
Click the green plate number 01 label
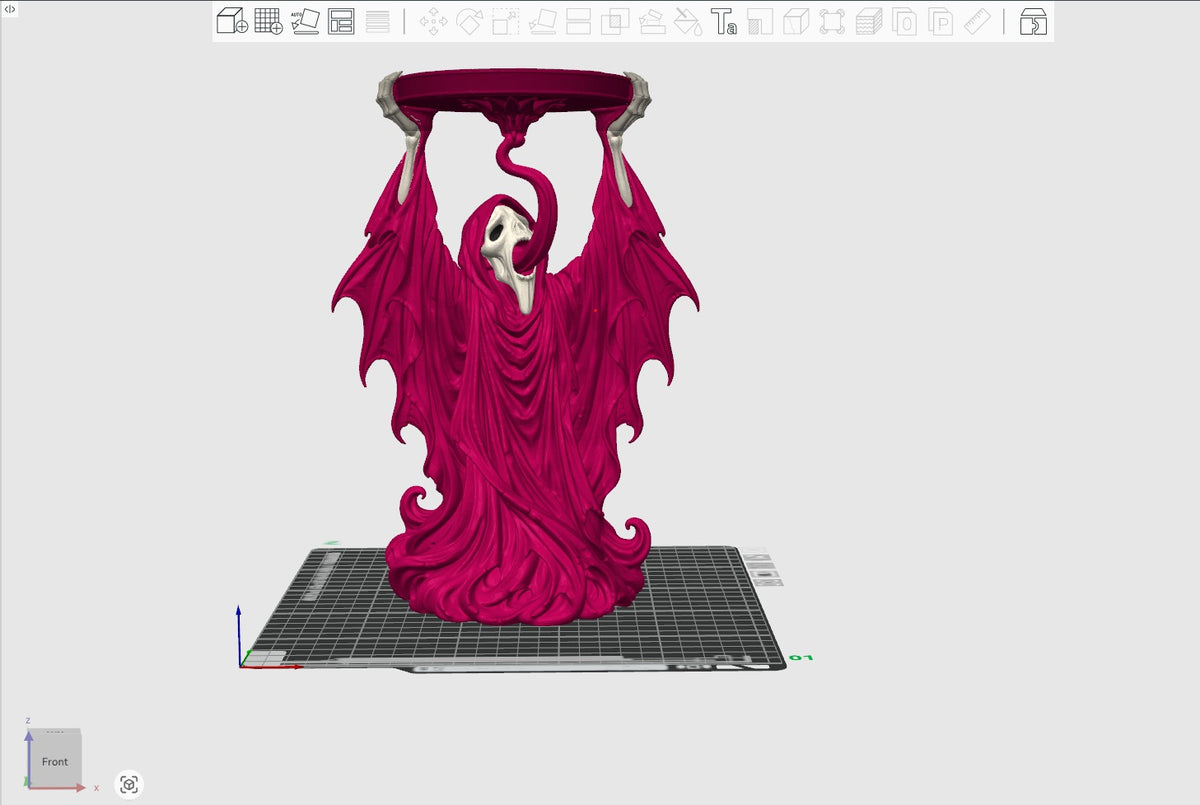click(x=800, y=658)
